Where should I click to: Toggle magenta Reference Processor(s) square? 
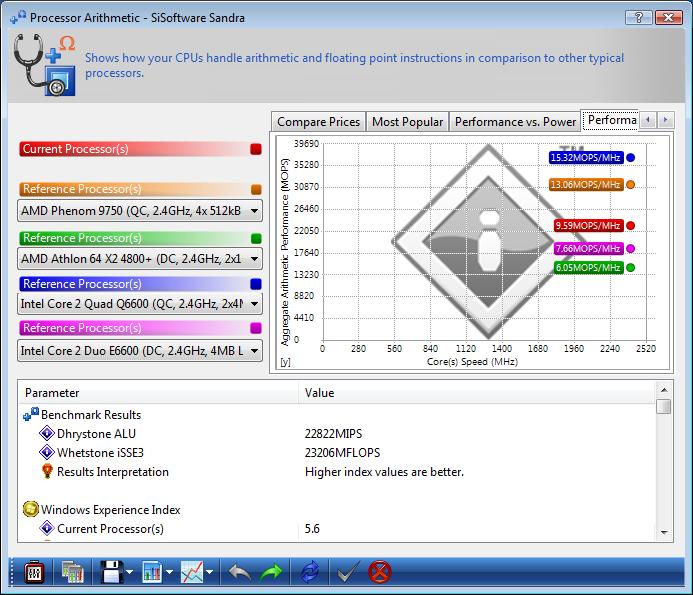pos(256,328)
